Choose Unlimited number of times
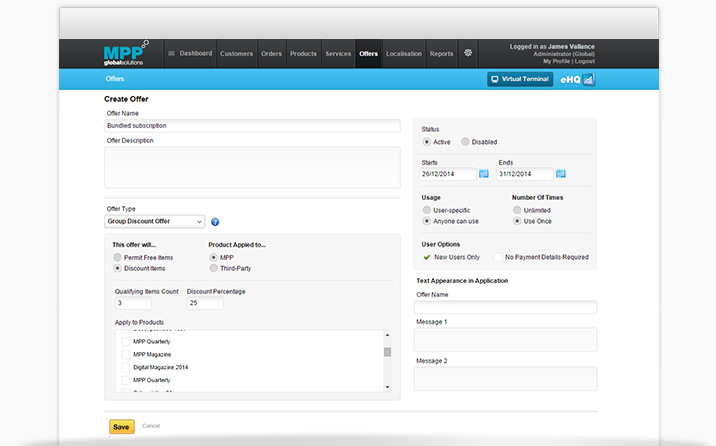The image size is (716, 446). pyautogui.click(x=517, y=210)
